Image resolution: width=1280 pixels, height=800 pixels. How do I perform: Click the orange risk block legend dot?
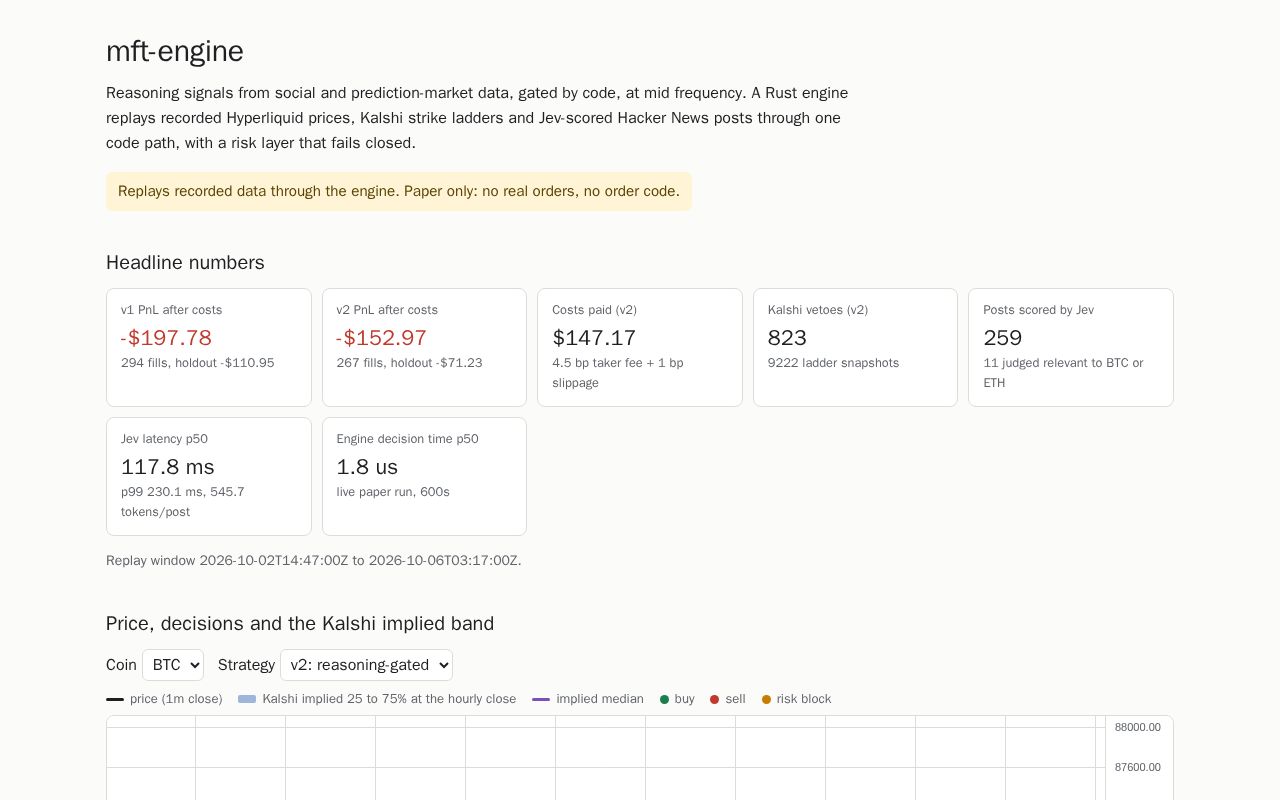[x=766, y=699]
